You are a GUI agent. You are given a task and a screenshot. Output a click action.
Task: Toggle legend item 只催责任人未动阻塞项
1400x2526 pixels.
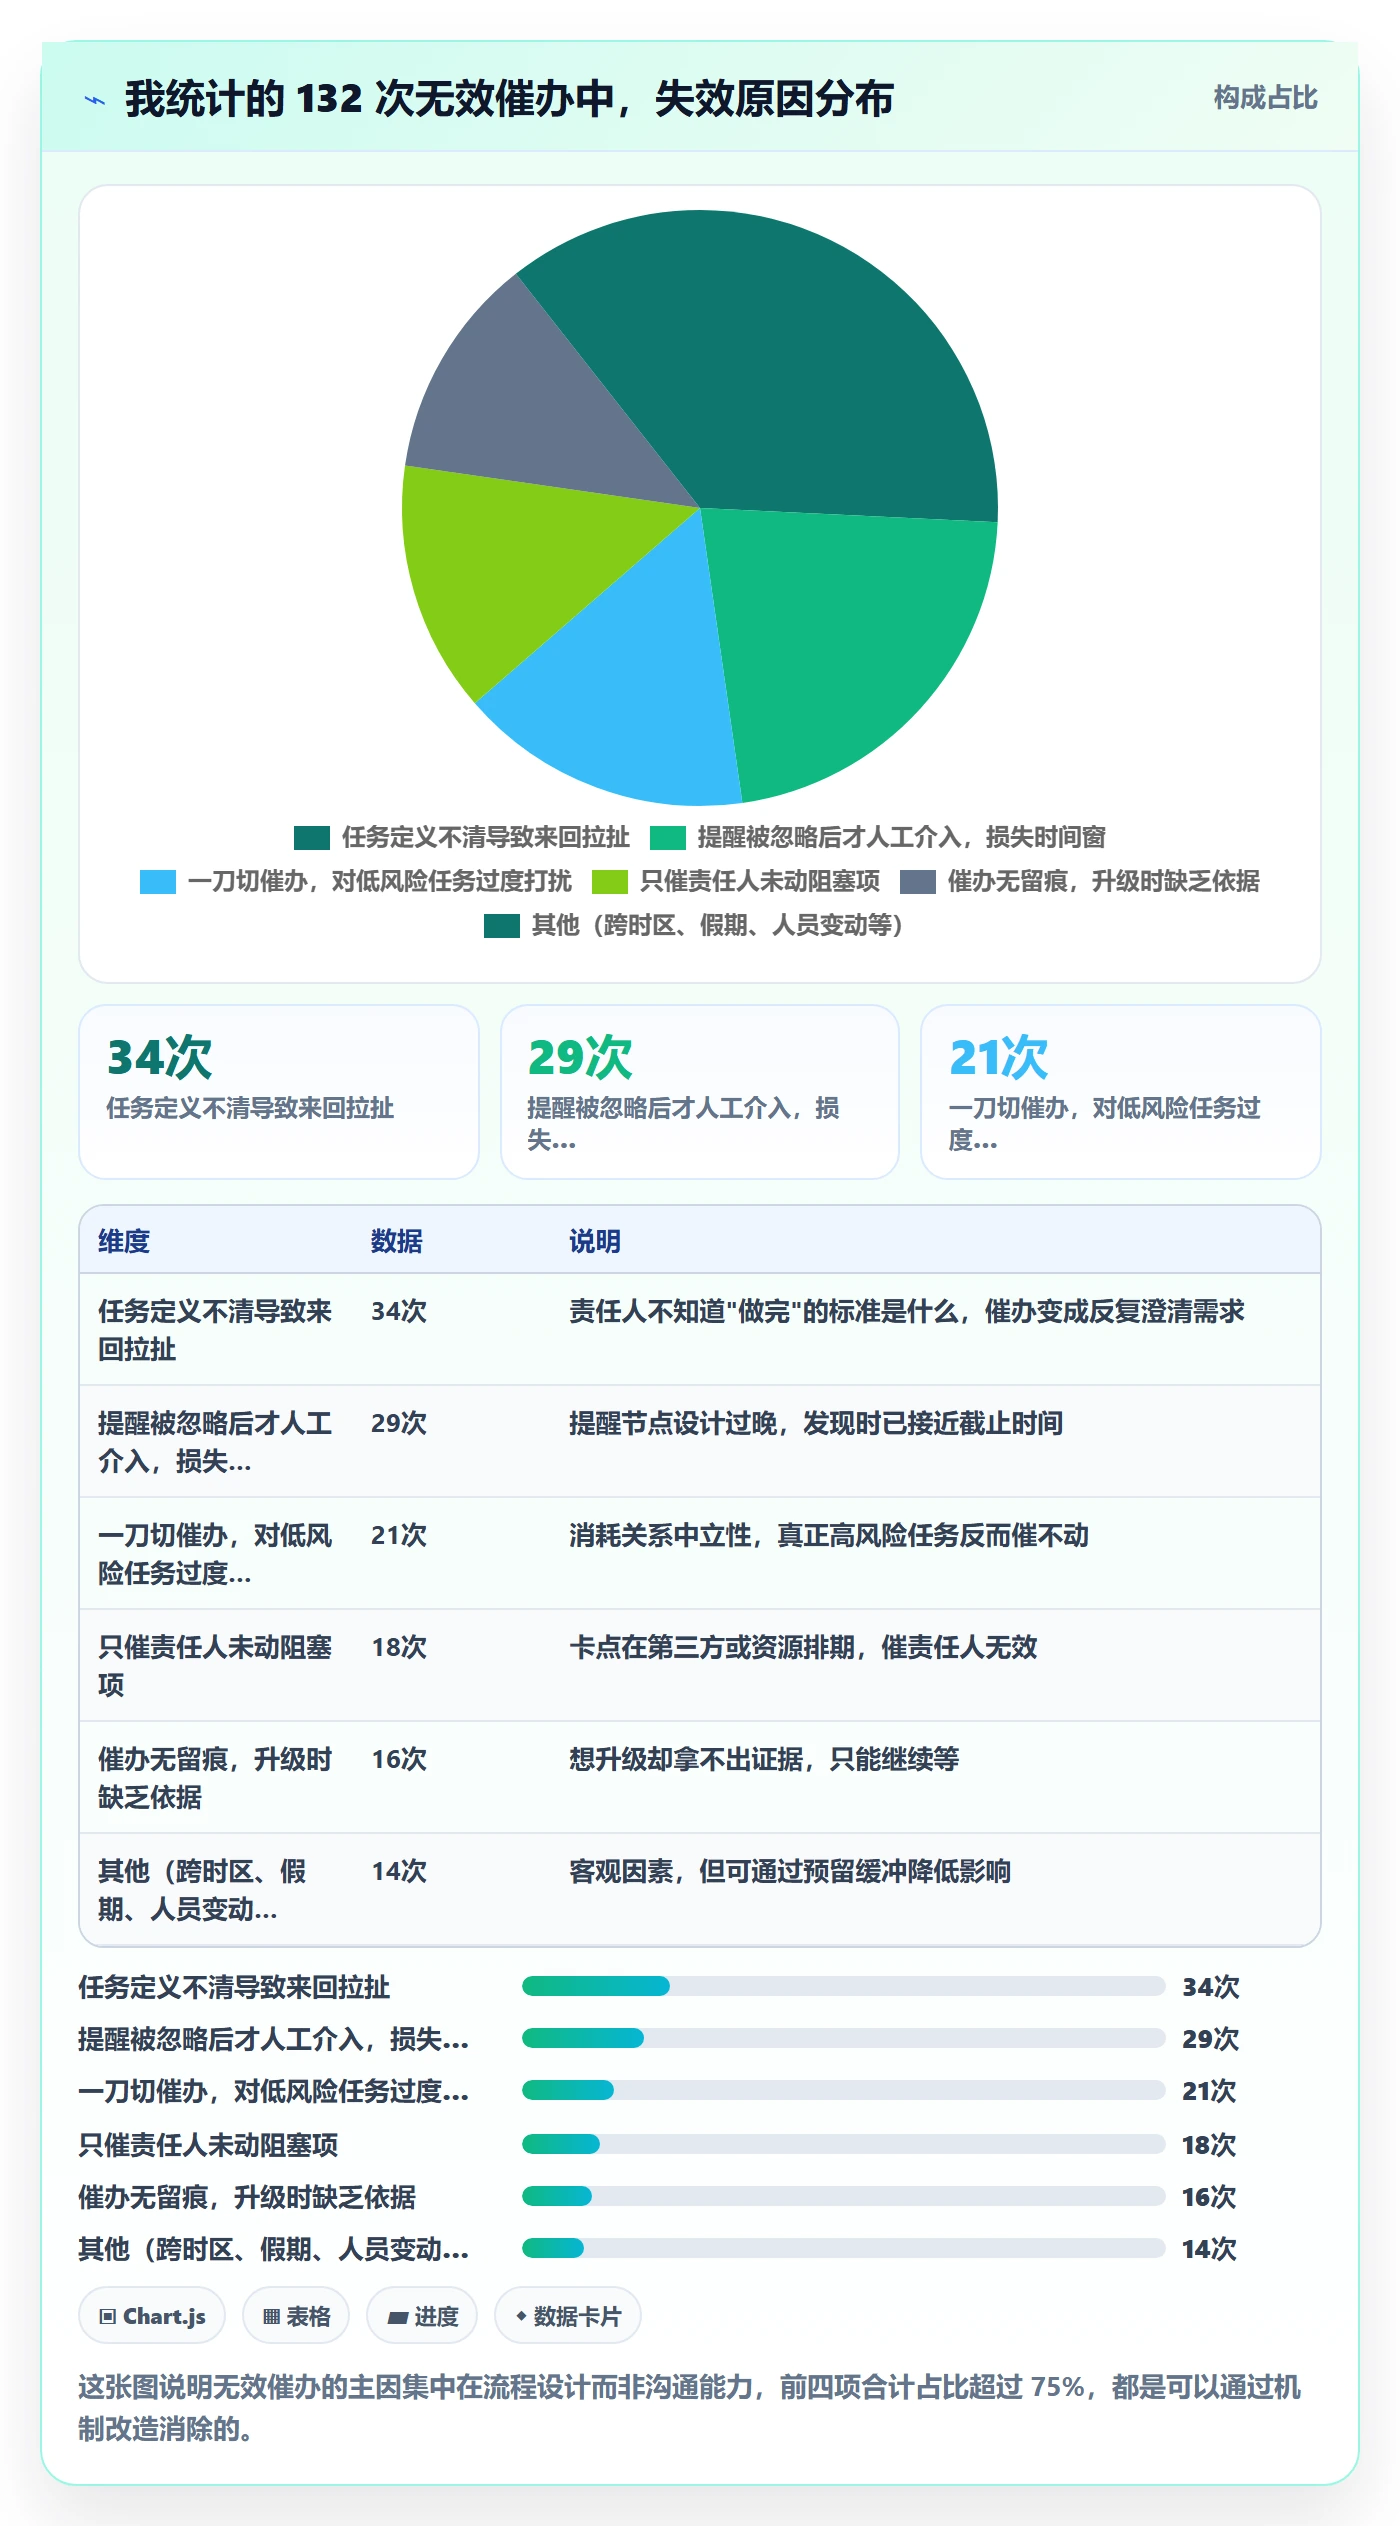pyautogui.click(x=736, y=881)
